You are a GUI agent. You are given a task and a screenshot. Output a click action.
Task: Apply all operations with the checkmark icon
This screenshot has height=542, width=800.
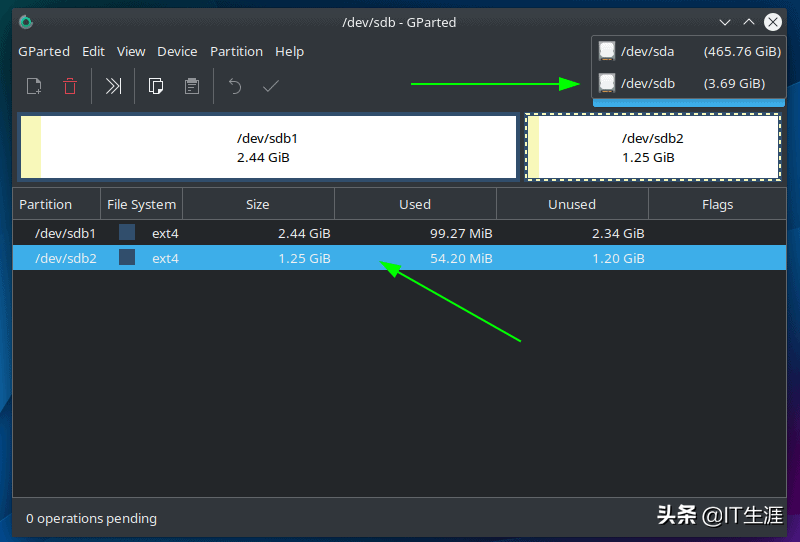coord(270,87)
